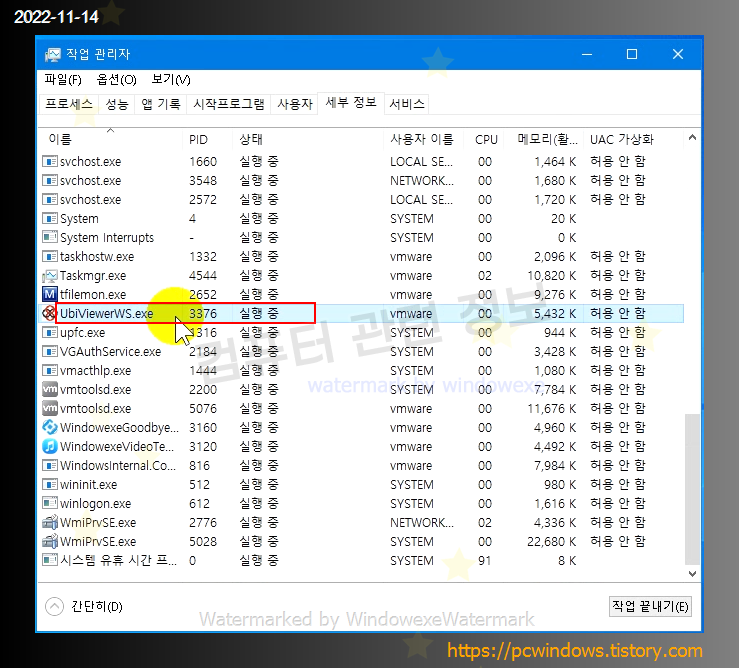
Task: Click the tfilemon.exe M icon
Action: coord(49,295)
